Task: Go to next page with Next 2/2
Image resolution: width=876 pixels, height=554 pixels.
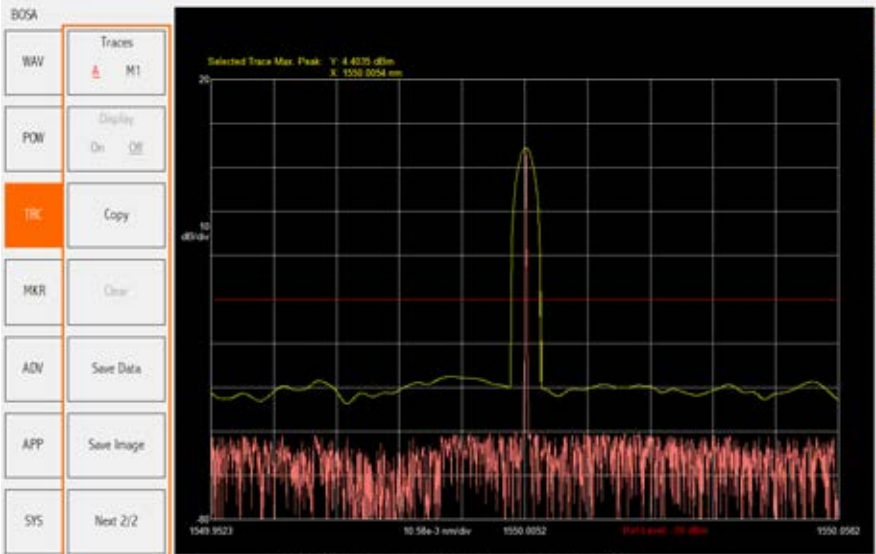Action: click(116, 521)
